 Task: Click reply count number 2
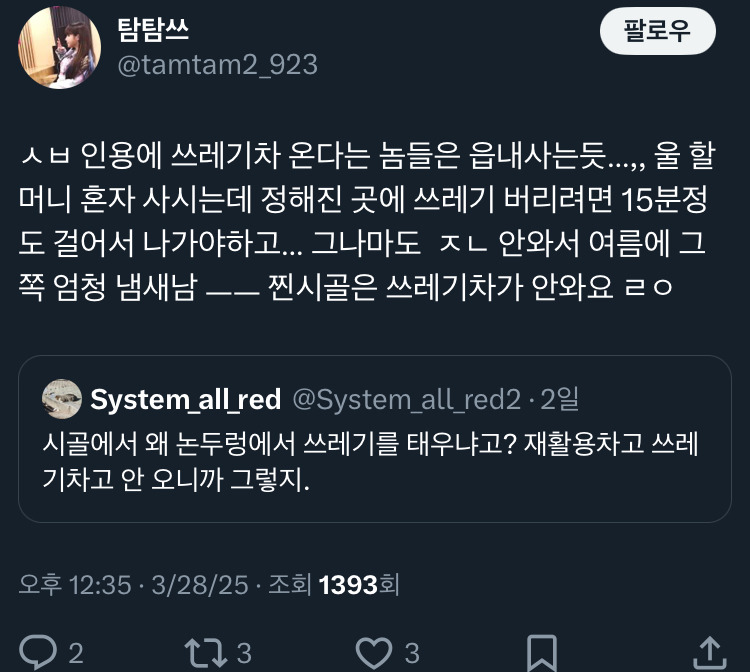coord(76,653)
